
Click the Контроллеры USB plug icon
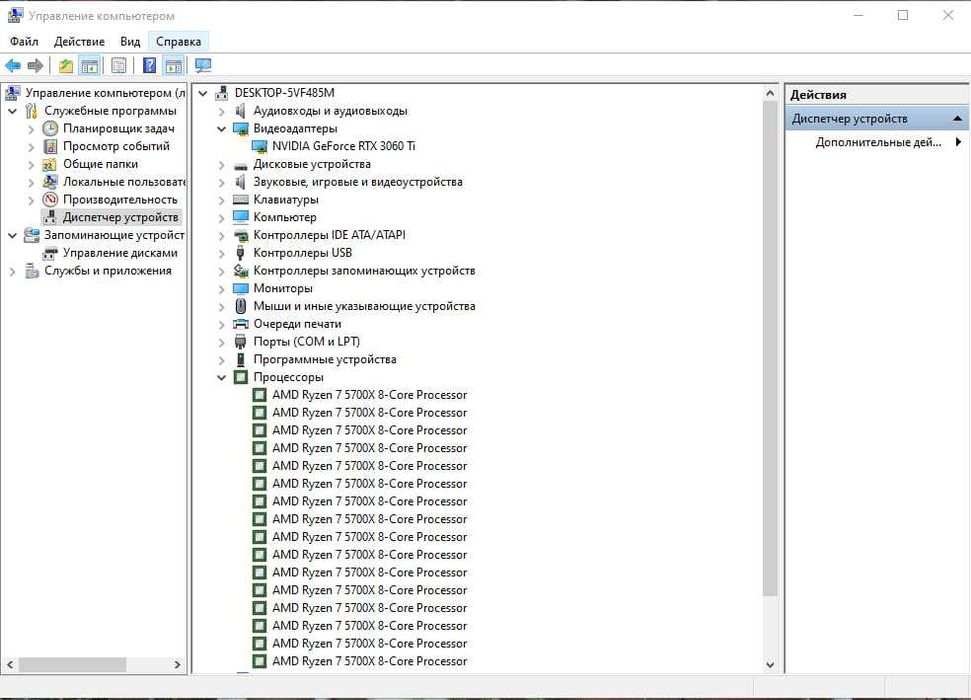[241, 253]
